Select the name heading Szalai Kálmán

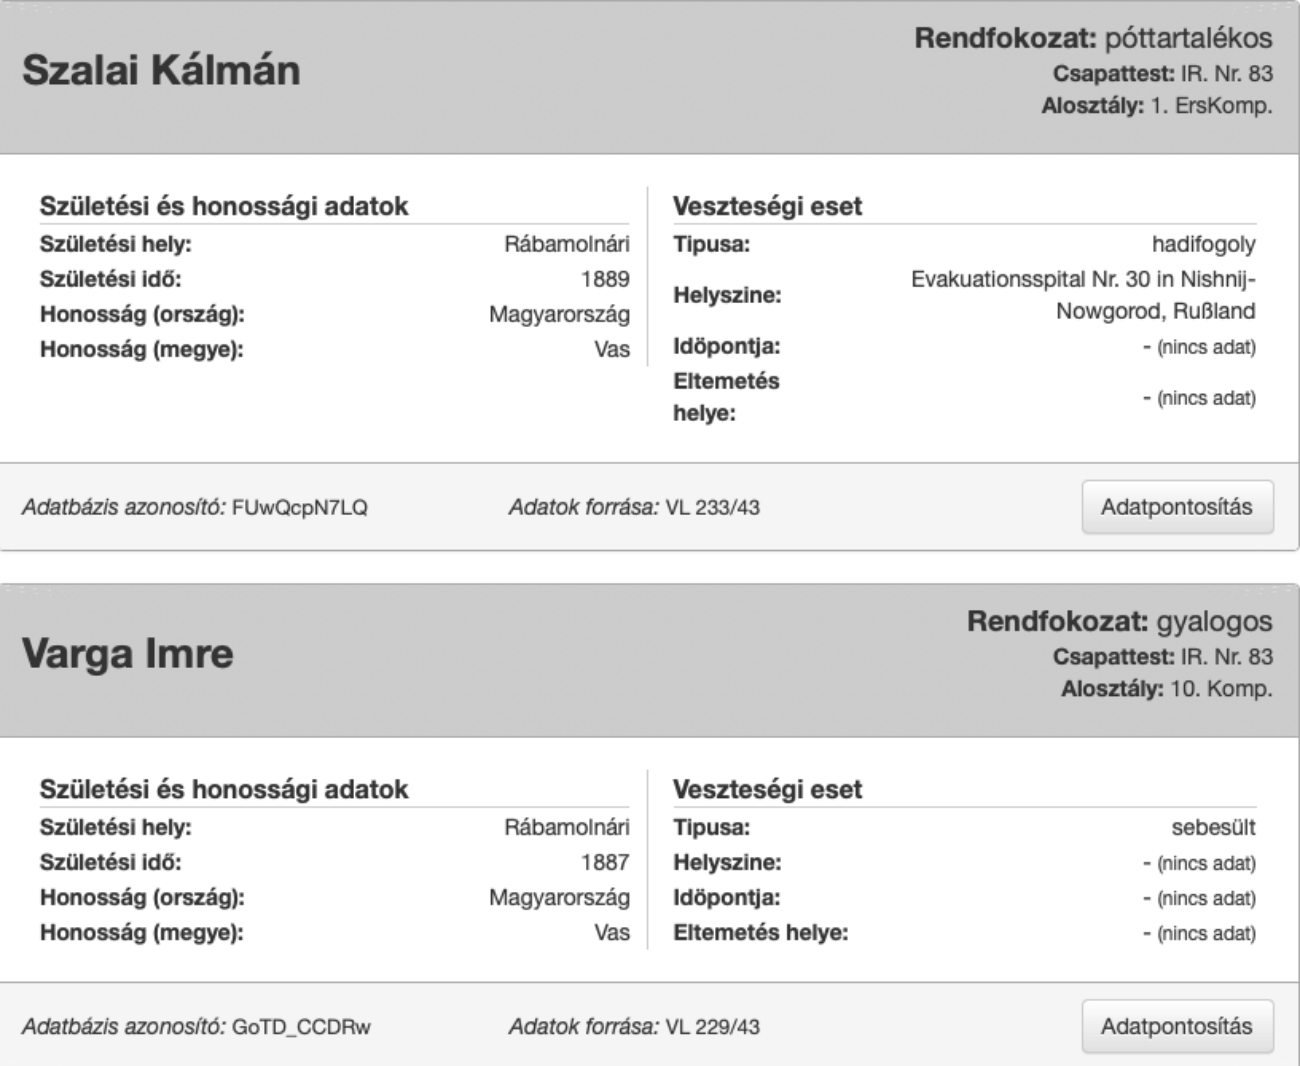(161, 71)
